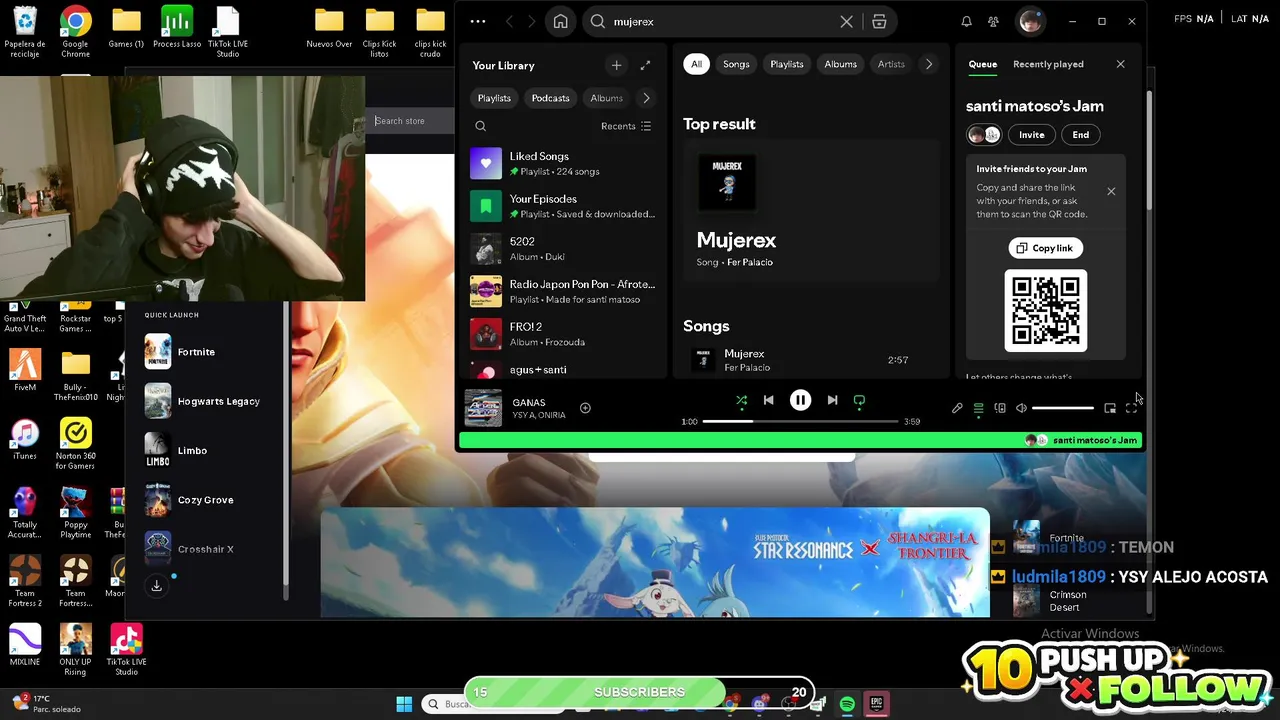Image resolution: width=1280 pixels, height=720 pixels.
Task: Seek in the GANAS progress bar
Action: click(800, 421)
